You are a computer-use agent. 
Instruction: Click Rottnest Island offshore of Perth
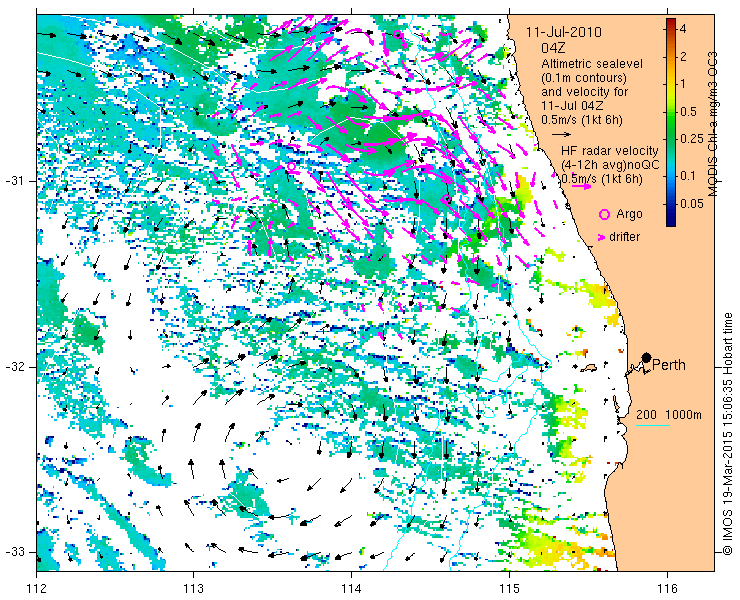pos(589,367)
